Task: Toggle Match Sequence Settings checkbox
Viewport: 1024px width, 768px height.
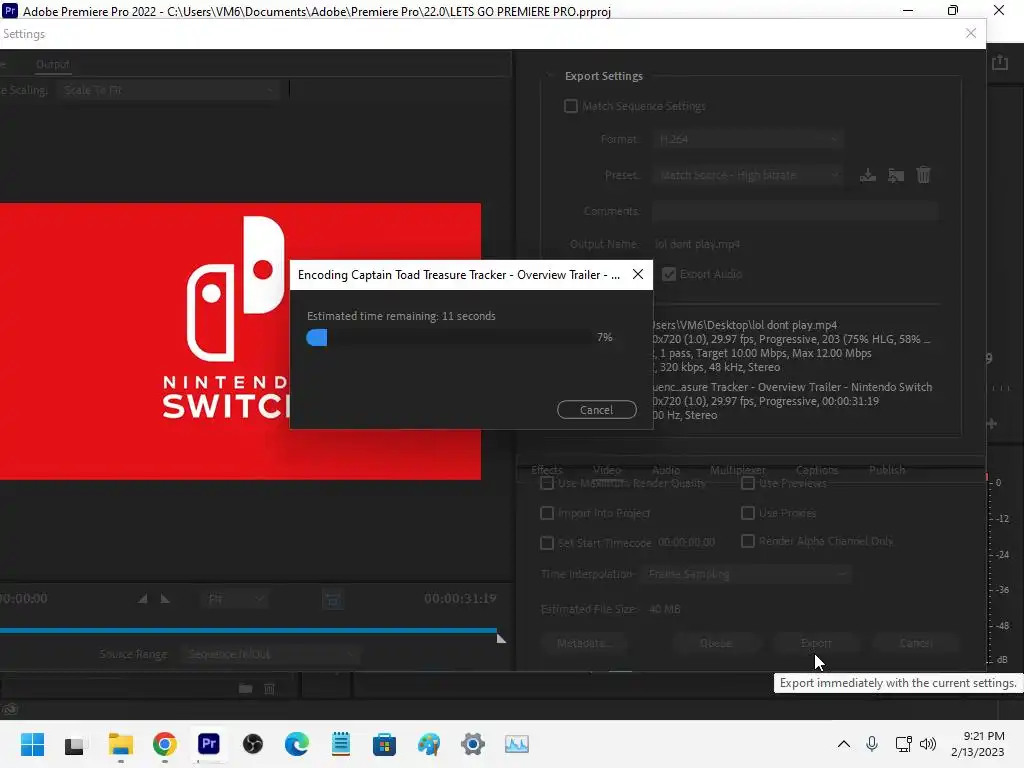Action: tap(571, 106)
